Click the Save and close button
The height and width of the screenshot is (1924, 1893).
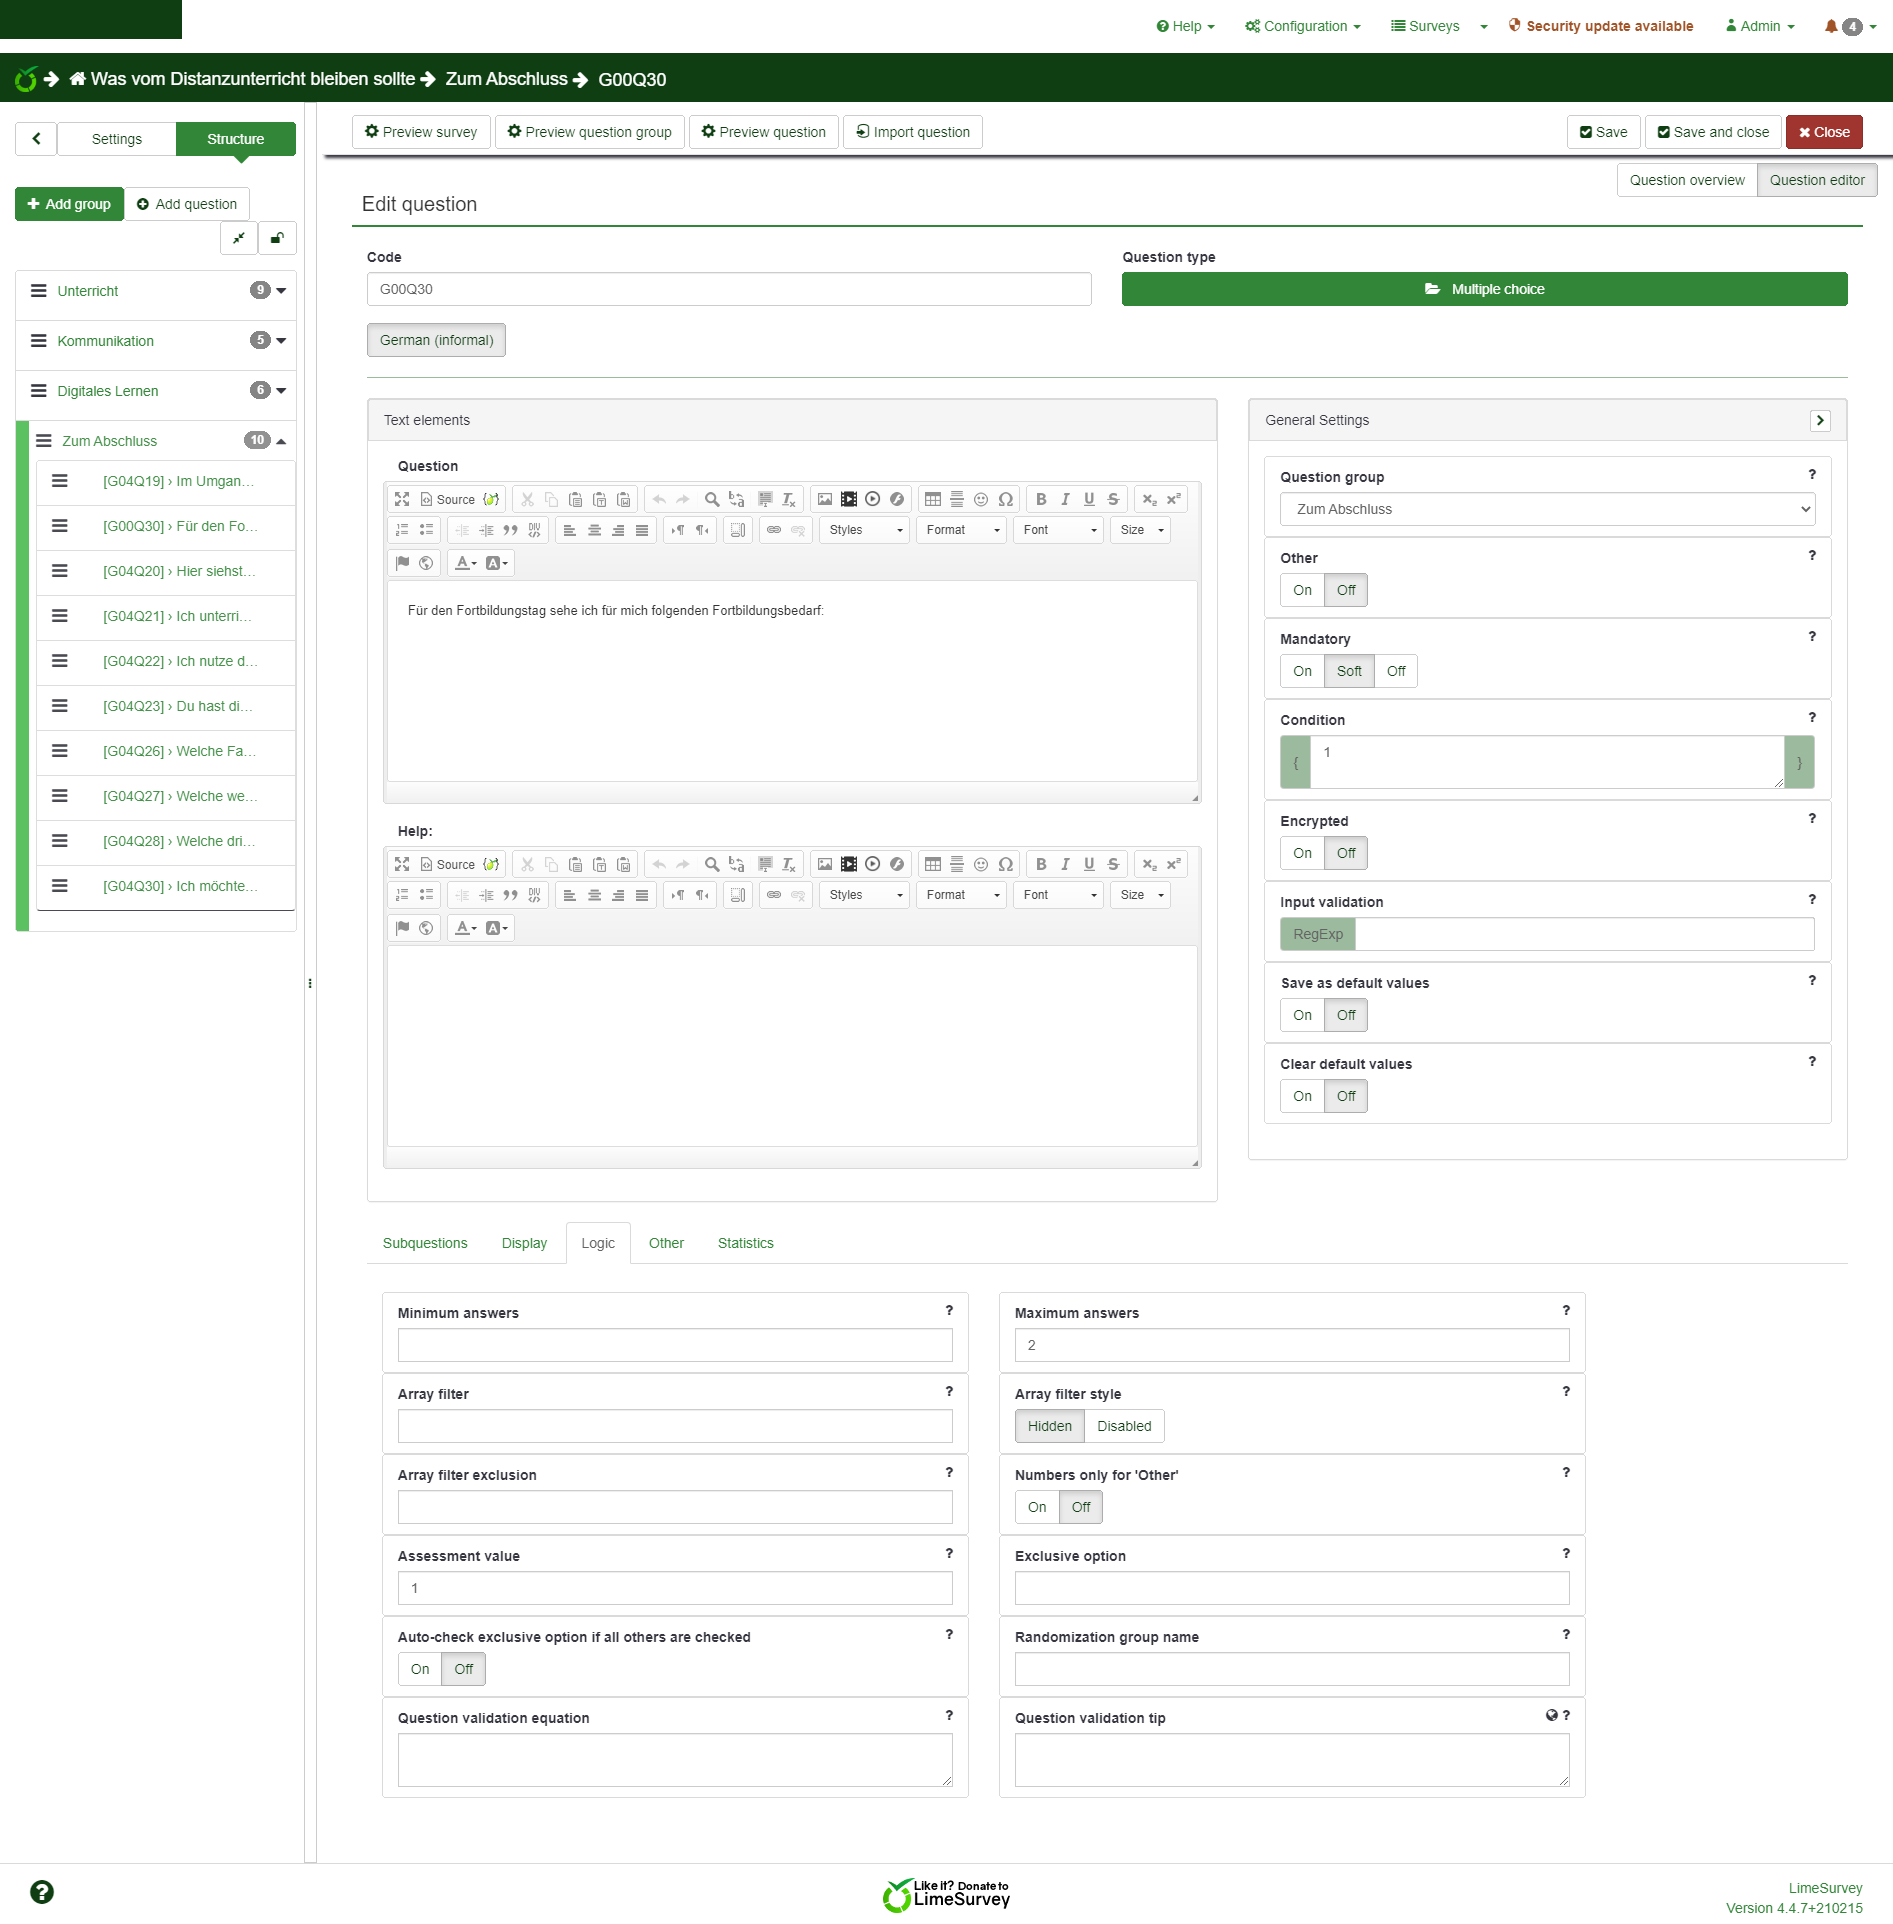coord(1713,132)
